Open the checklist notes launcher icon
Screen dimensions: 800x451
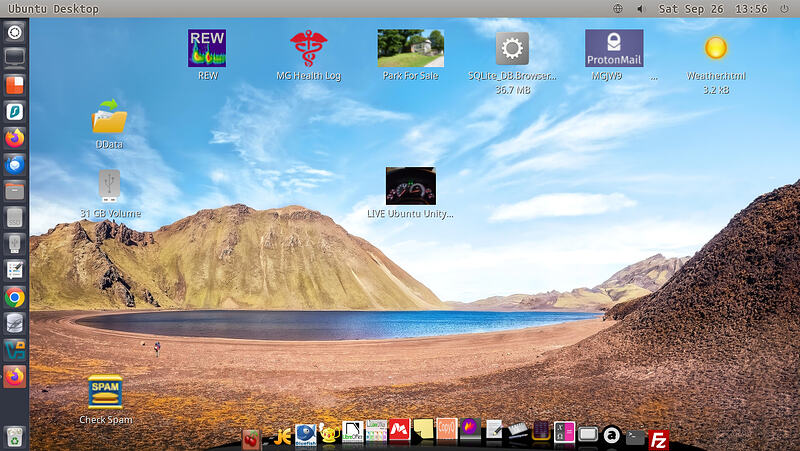[14, 271]
